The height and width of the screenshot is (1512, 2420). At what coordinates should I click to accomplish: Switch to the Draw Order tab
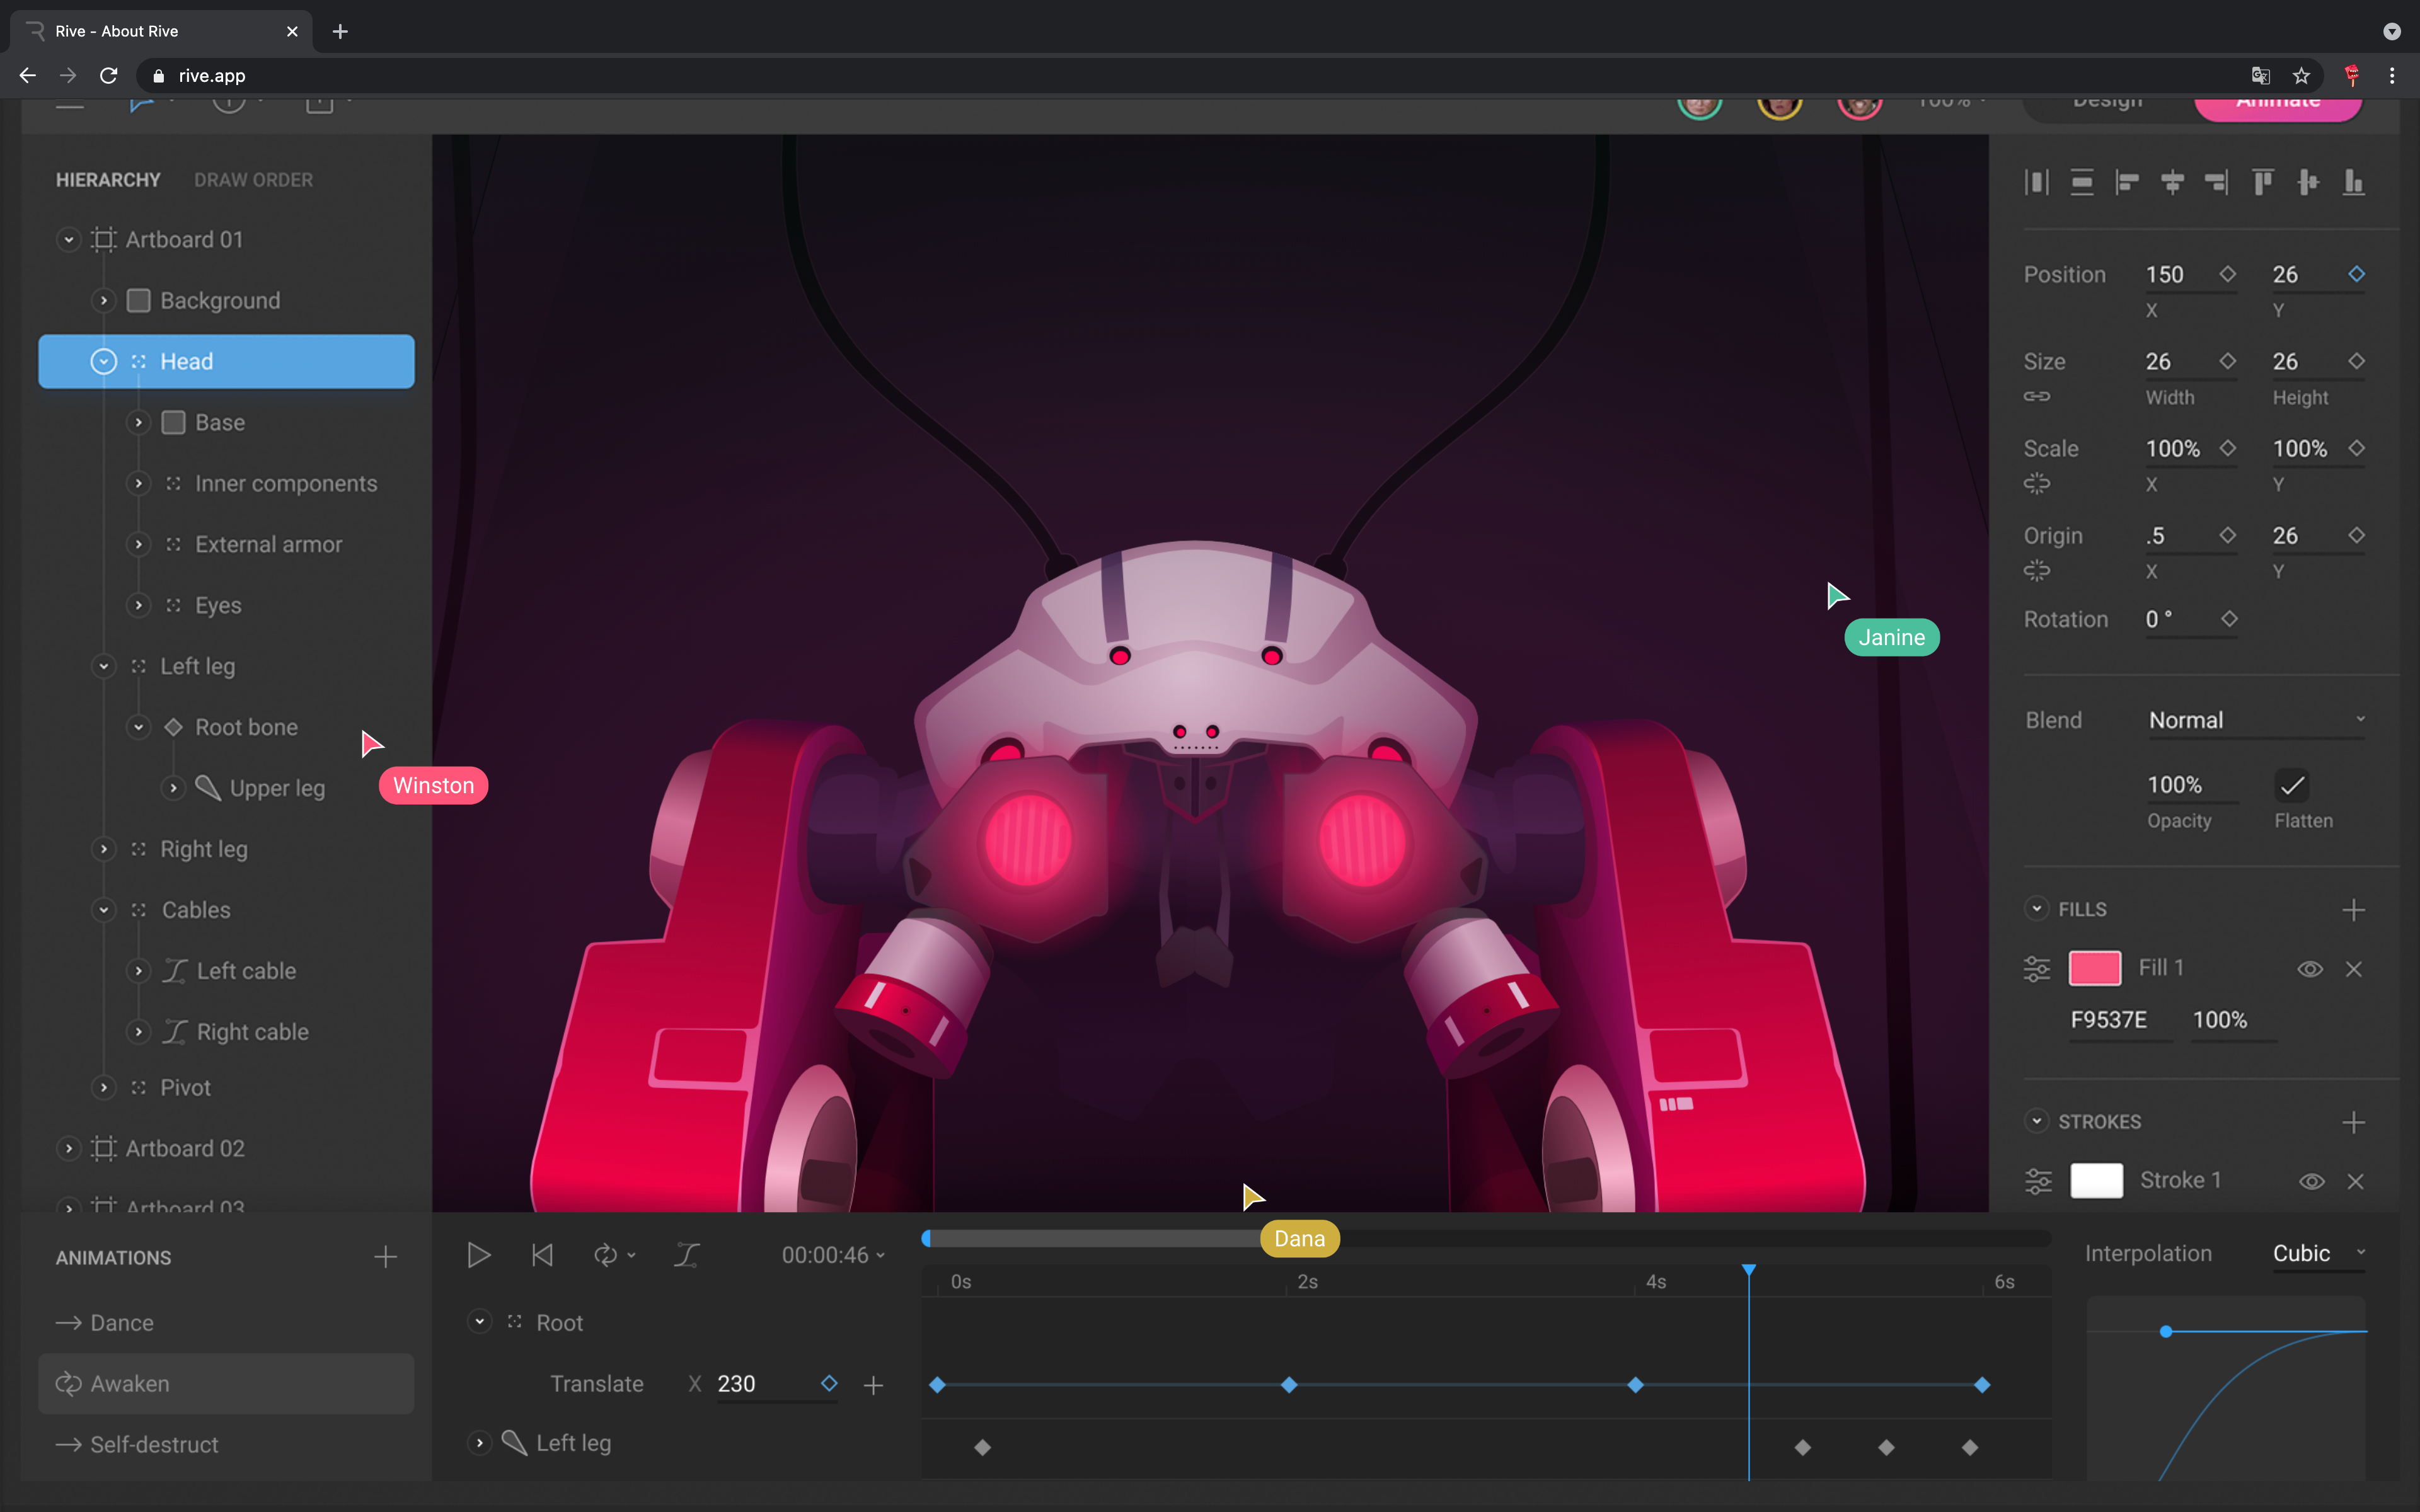tap(253, 180)
